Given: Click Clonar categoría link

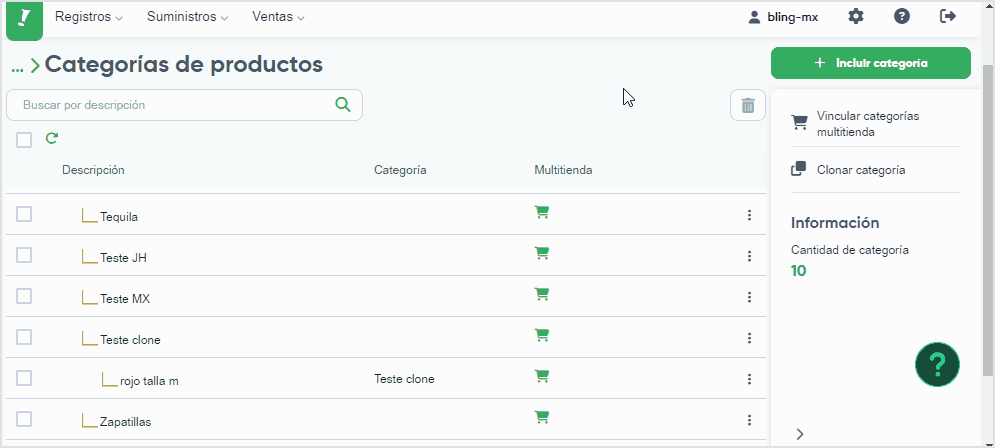Looking at the screenshot, I should point(861,170).
